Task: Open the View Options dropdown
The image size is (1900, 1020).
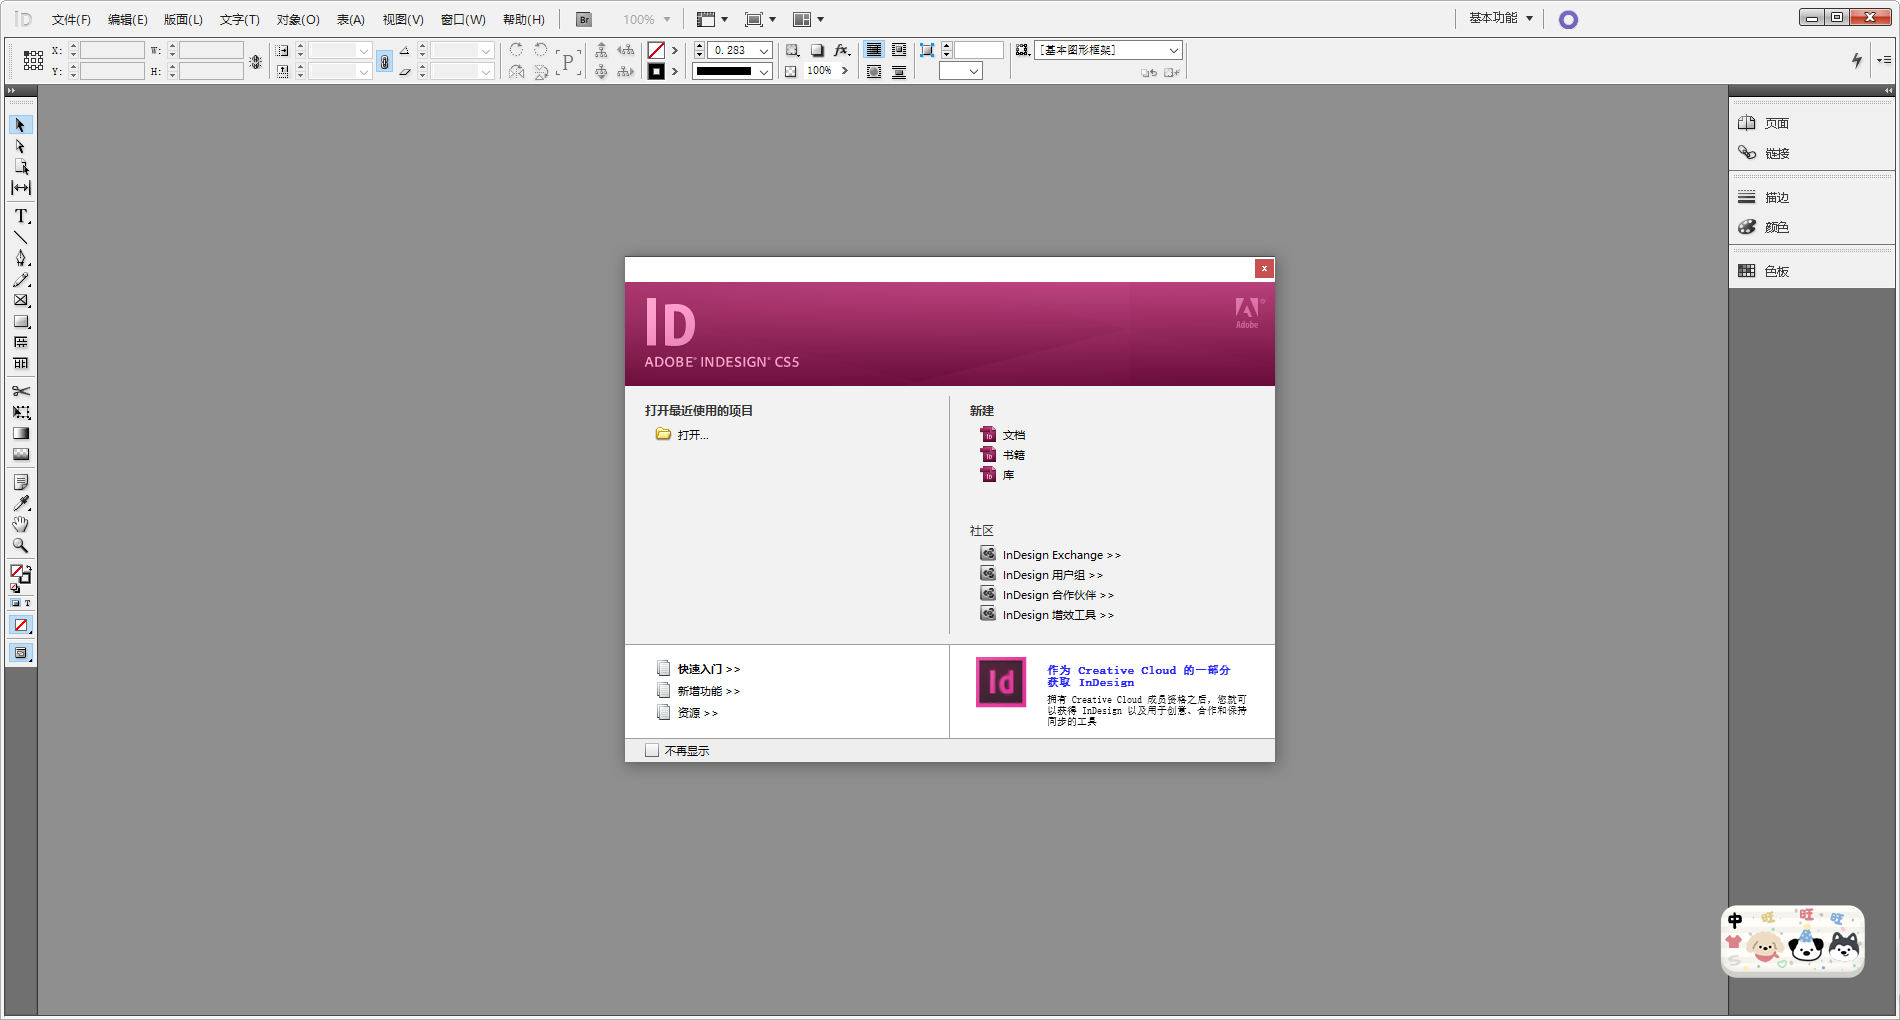Action: tap(712, 19)
